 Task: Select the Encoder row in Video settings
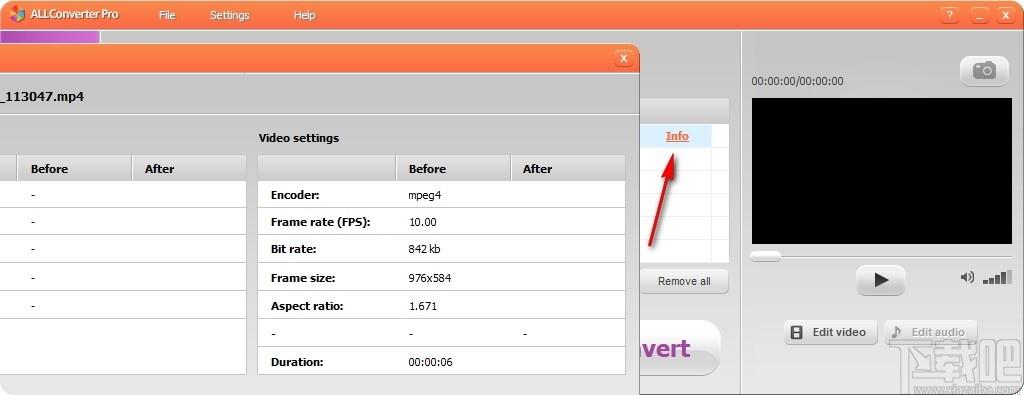click(x=441, y=195)
